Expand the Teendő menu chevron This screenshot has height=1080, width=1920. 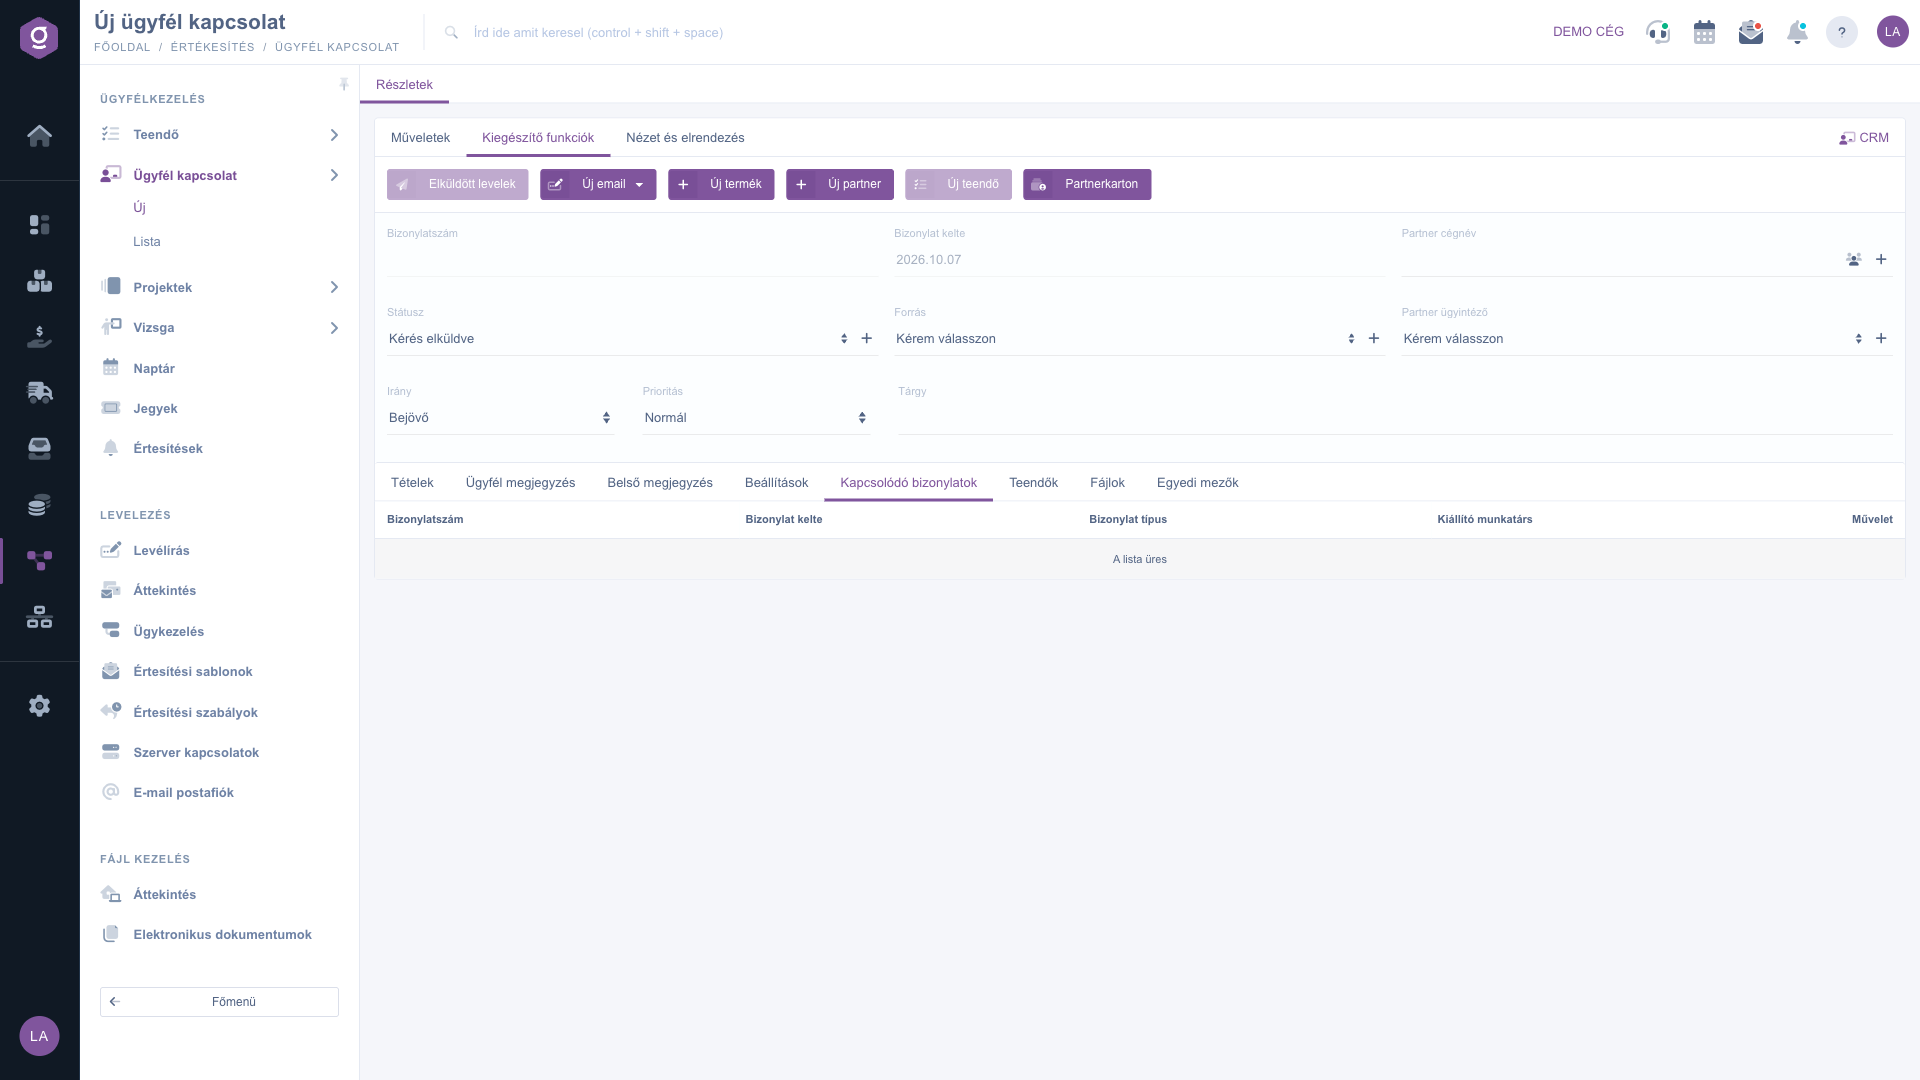[x=334, y=135]
